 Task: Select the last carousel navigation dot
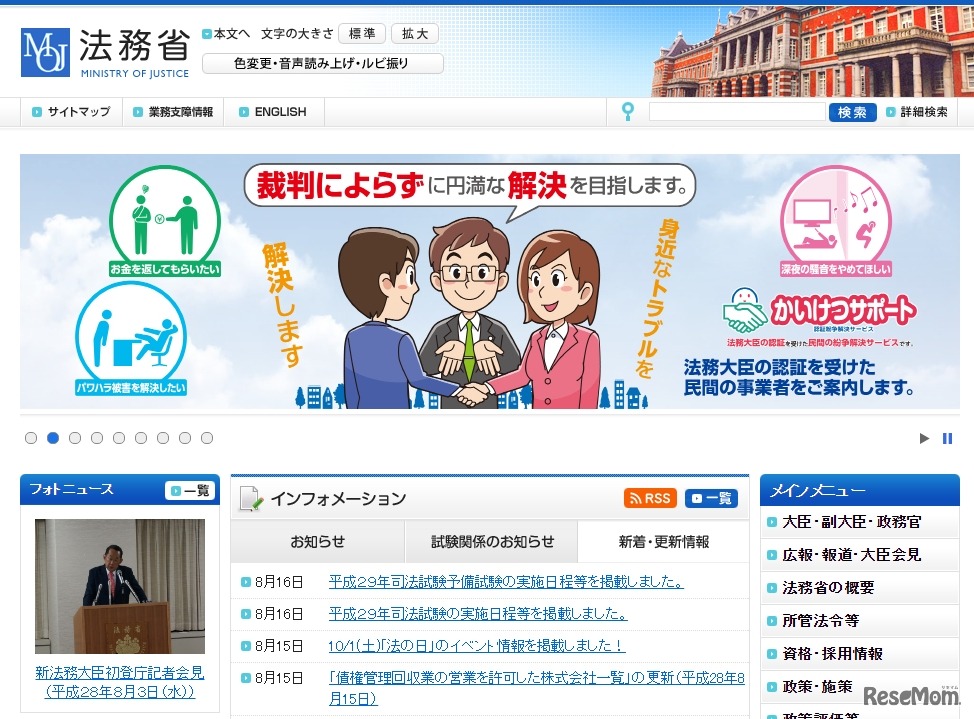pyautogui.click(x=207, y=437)
